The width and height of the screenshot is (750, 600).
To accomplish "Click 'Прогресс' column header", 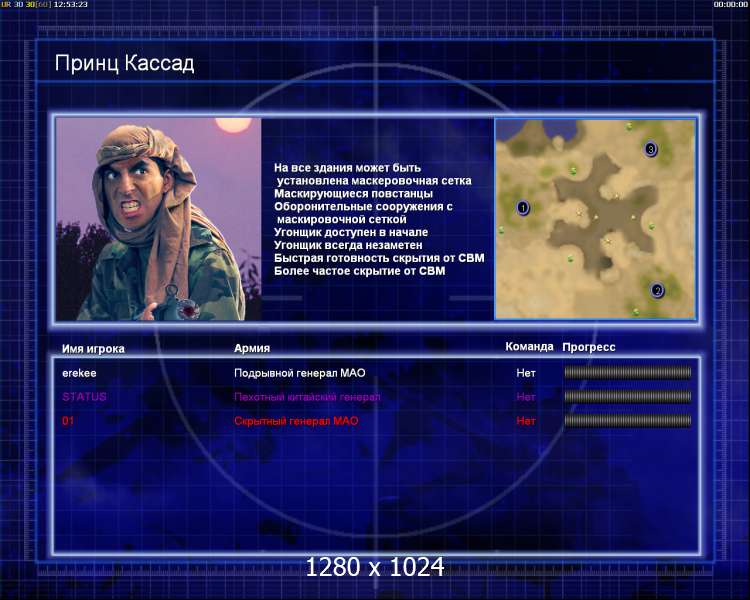I will pyautogui.click(x=589, y=347).
